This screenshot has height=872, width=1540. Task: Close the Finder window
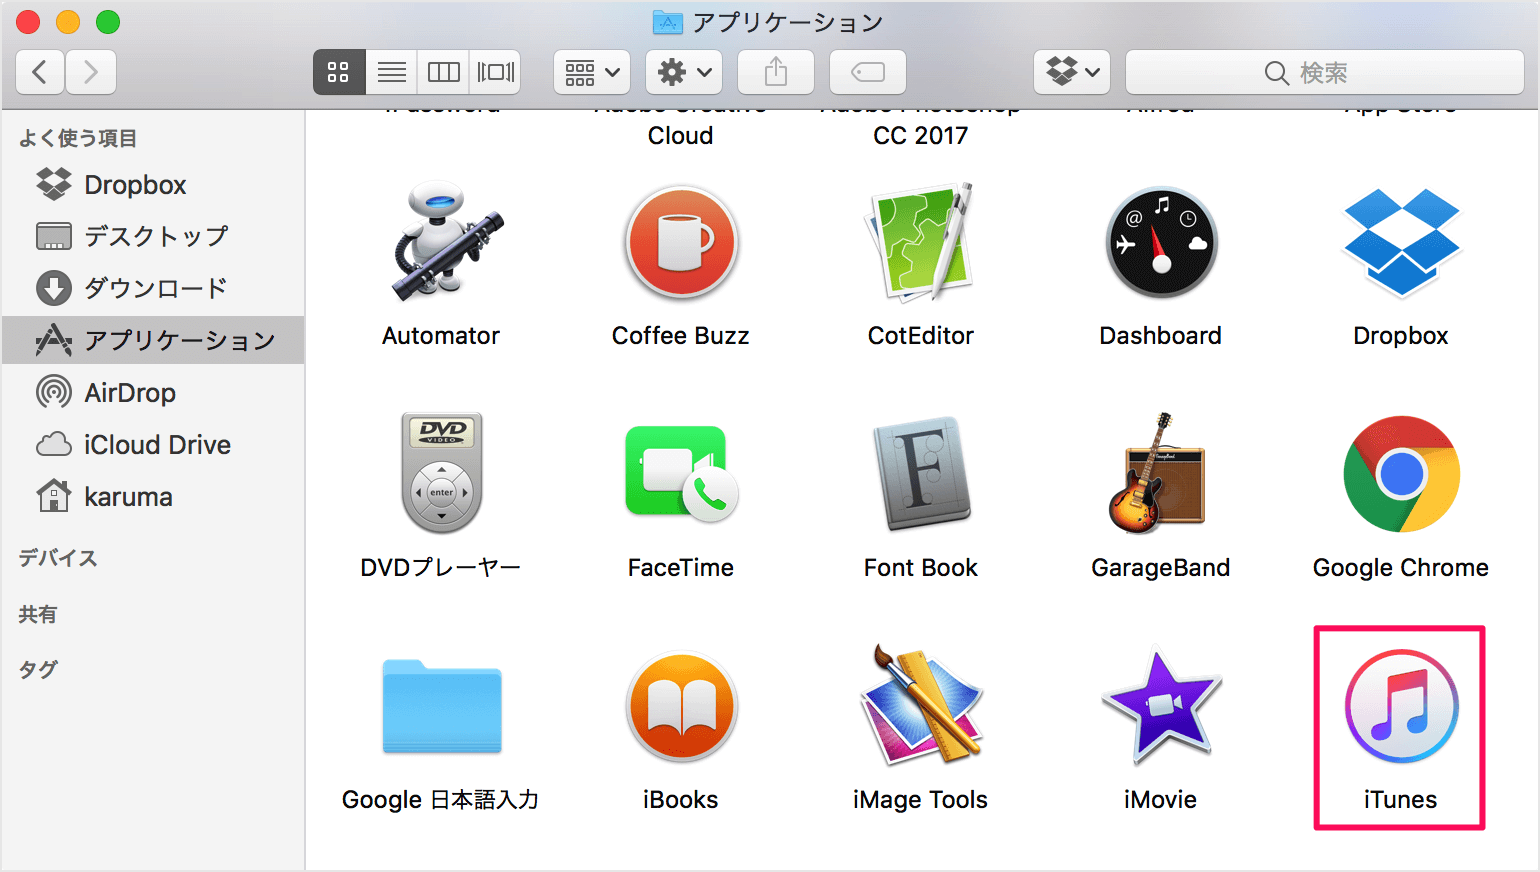[x=28, y=22]
